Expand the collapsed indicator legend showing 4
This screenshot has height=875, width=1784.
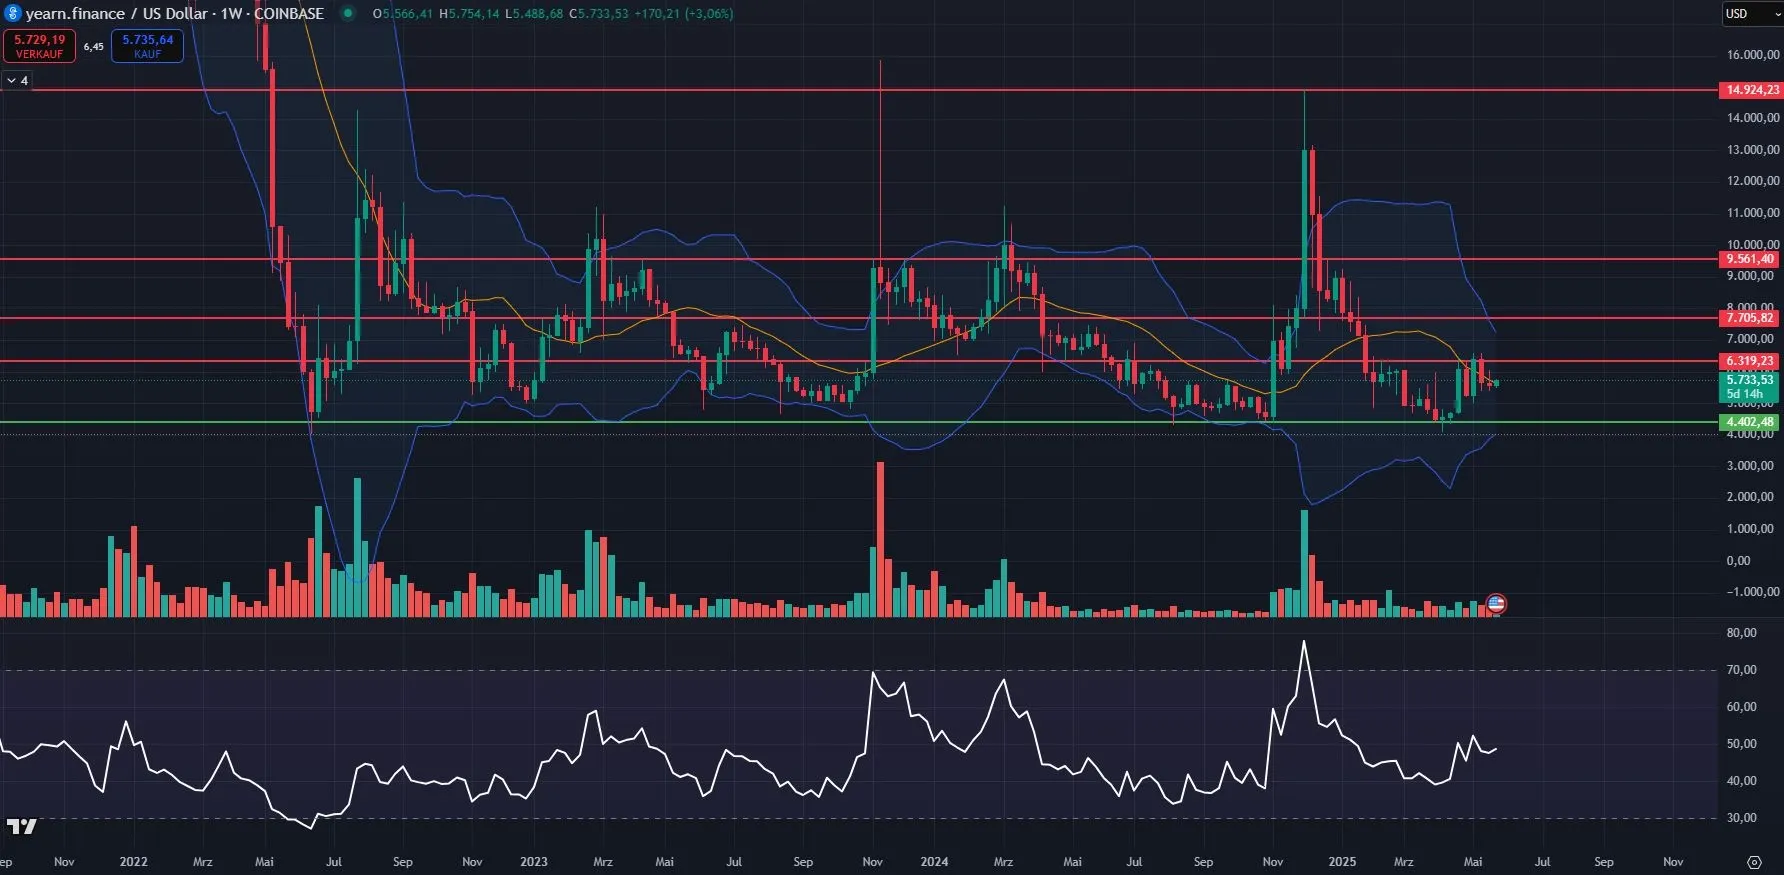[18, 80]
